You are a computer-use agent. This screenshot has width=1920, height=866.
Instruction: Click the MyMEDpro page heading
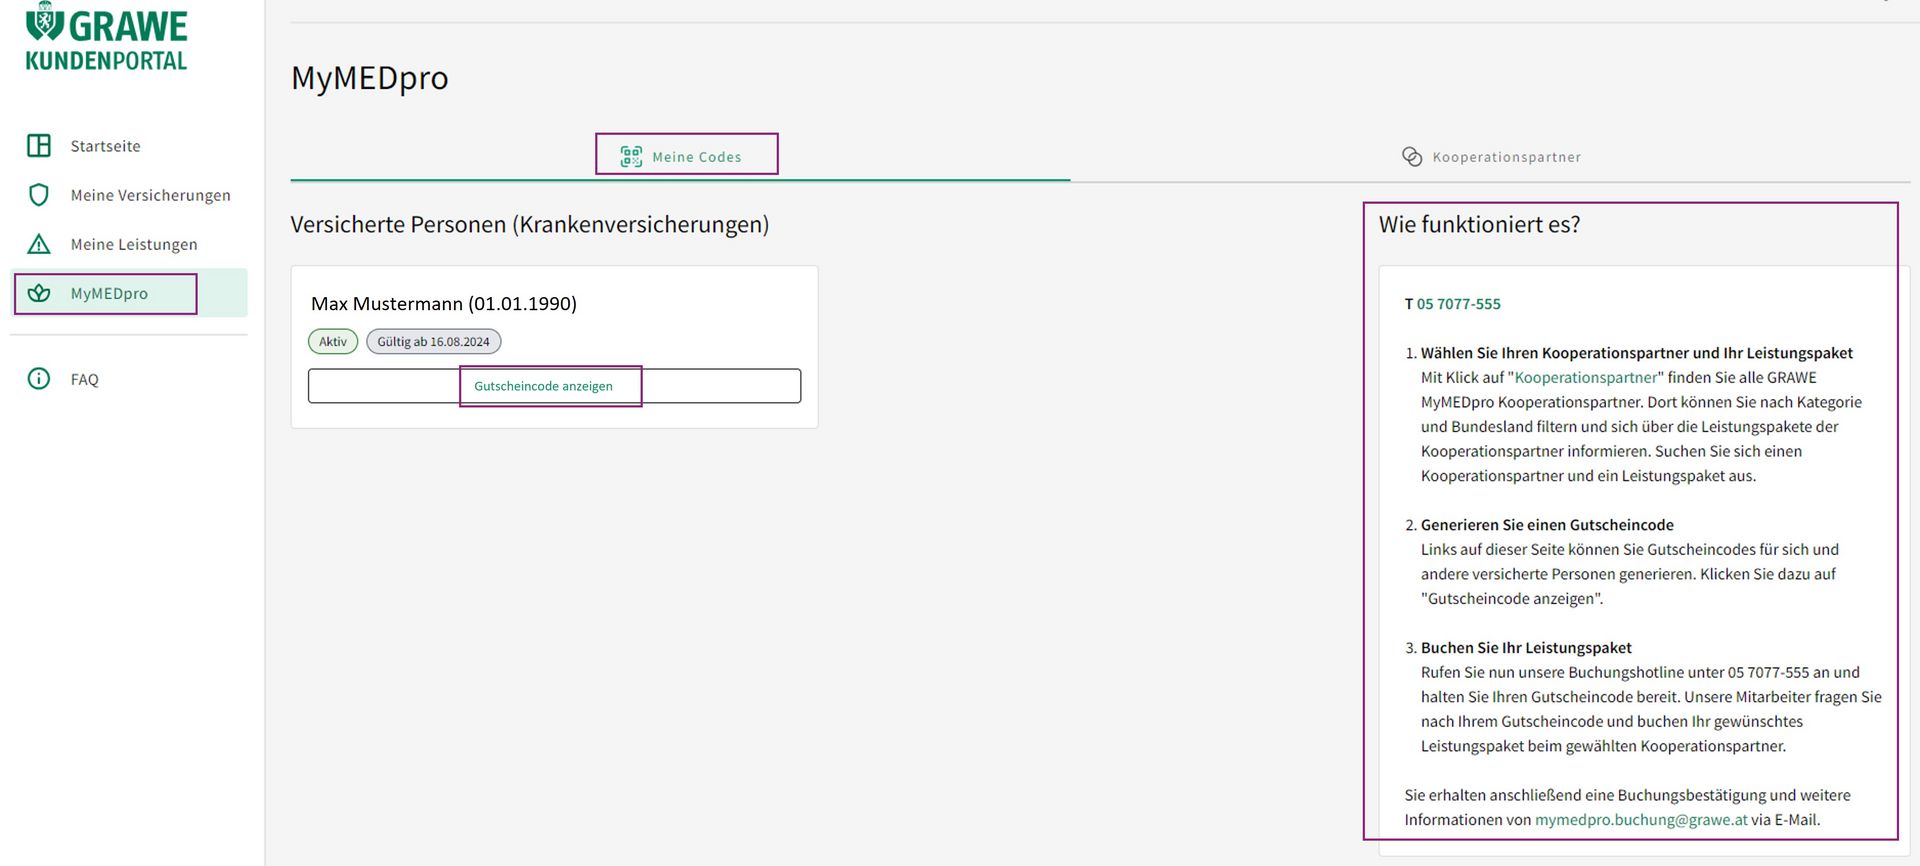[369, 78]
